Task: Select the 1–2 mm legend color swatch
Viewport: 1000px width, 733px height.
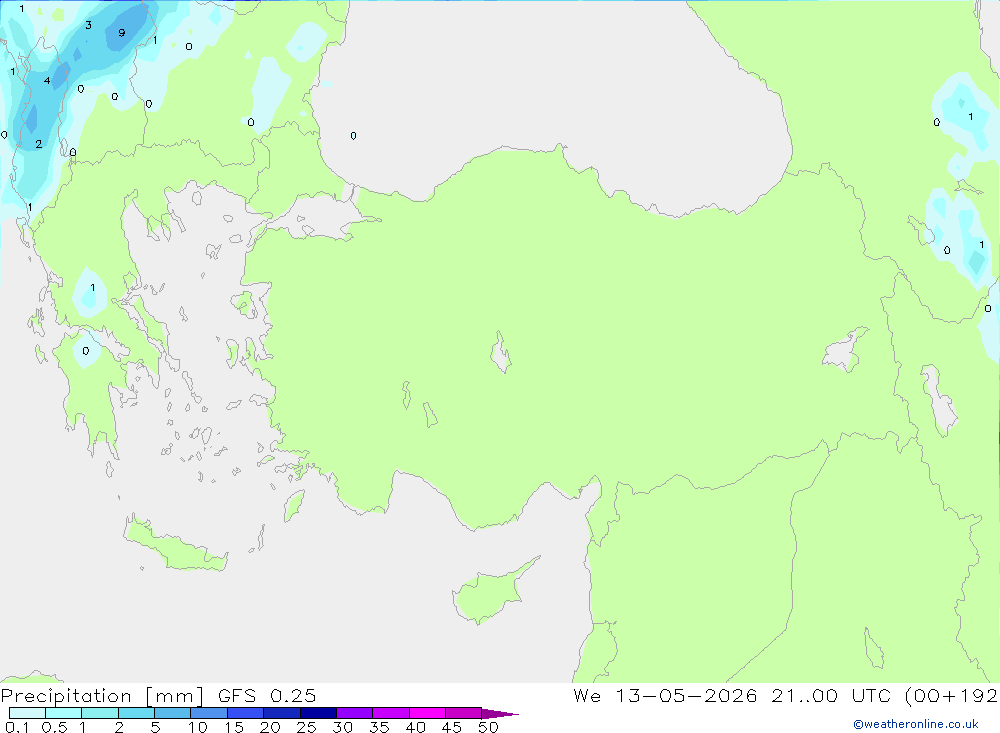Action: pyautogui.click(x=100, y=713)
